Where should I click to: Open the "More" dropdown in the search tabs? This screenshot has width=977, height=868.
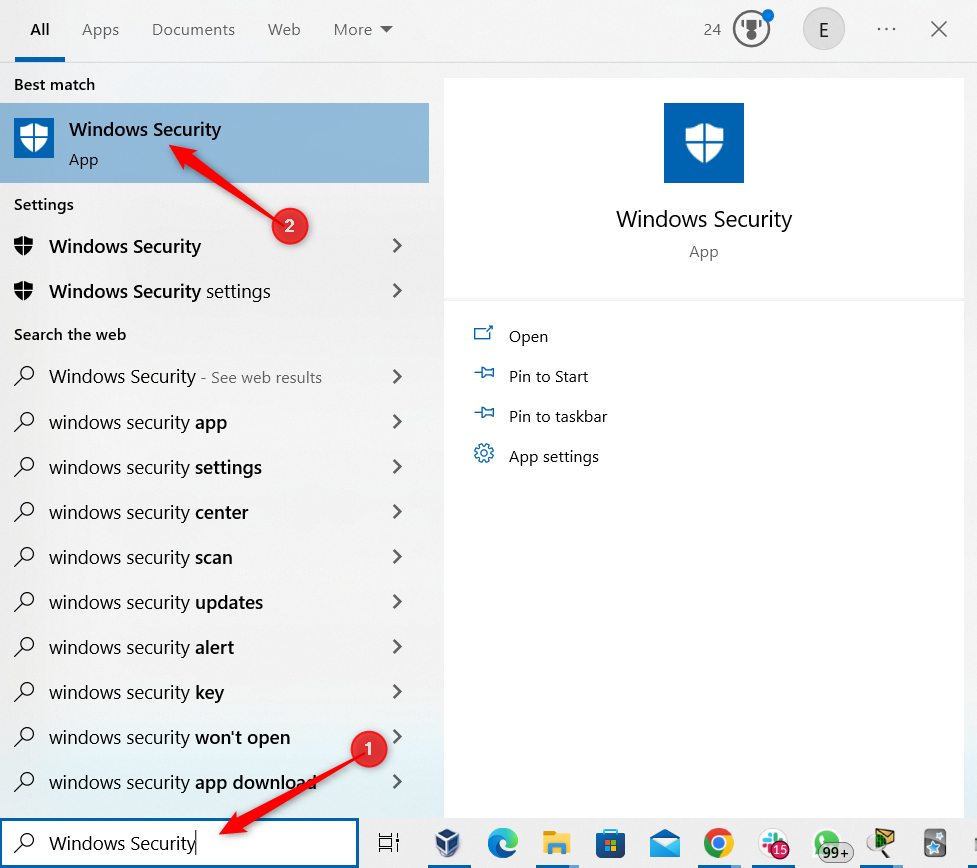362,29
